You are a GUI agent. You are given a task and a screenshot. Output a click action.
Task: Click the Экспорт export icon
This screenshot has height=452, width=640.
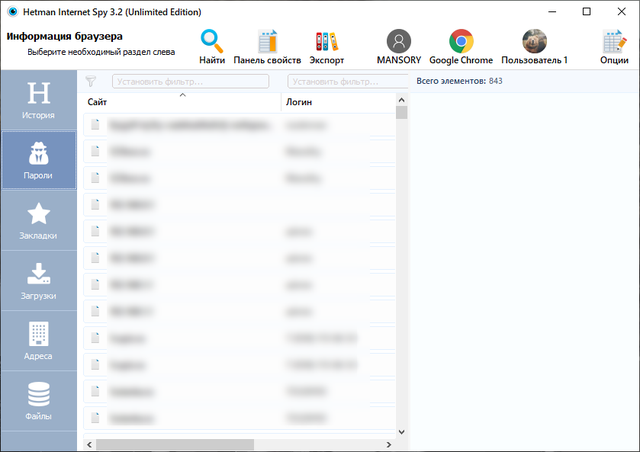[327, 41]
